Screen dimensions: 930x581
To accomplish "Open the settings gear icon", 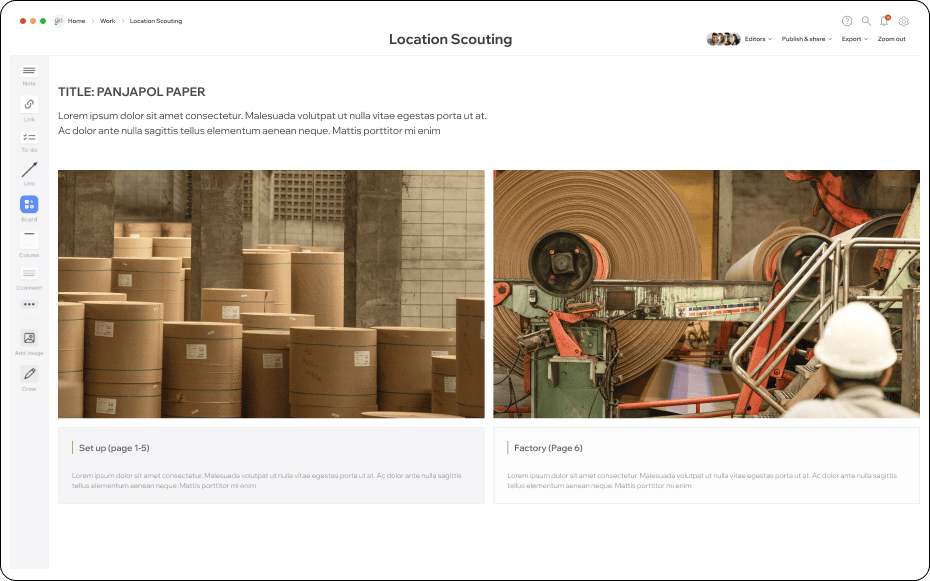I will [x=903, y=21].
